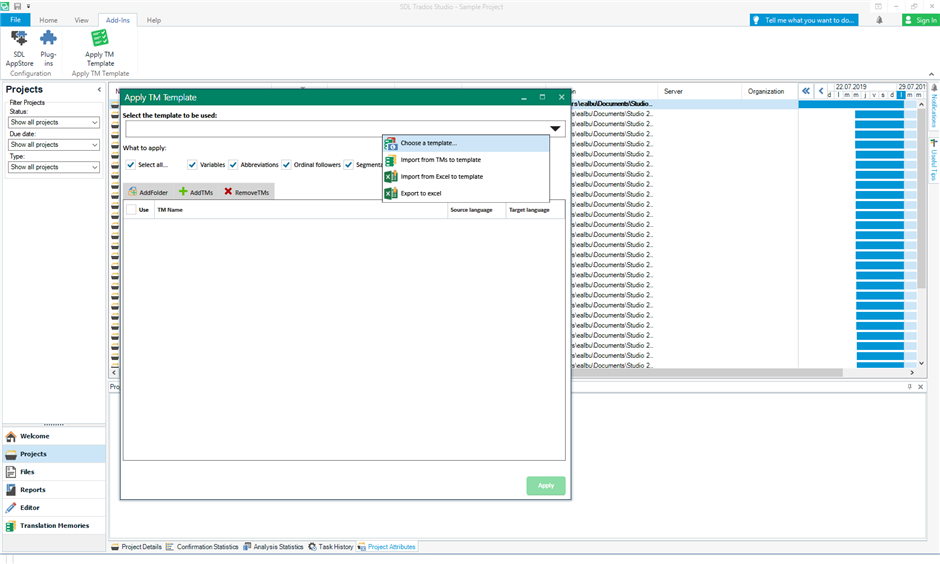Sort by the Source language column header
The height and width of the screenshot is (564, 940).
(477, 210)
